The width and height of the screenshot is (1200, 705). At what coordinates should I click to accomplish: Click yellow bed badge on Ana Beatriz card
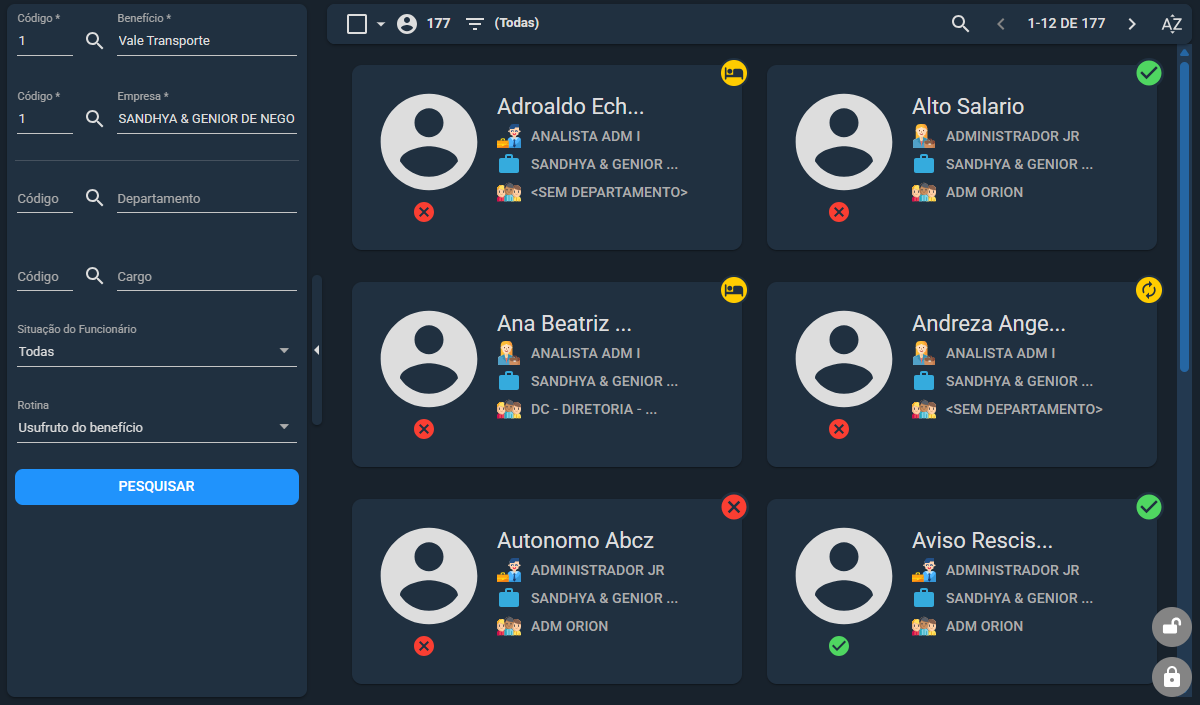tap(734, 290)
